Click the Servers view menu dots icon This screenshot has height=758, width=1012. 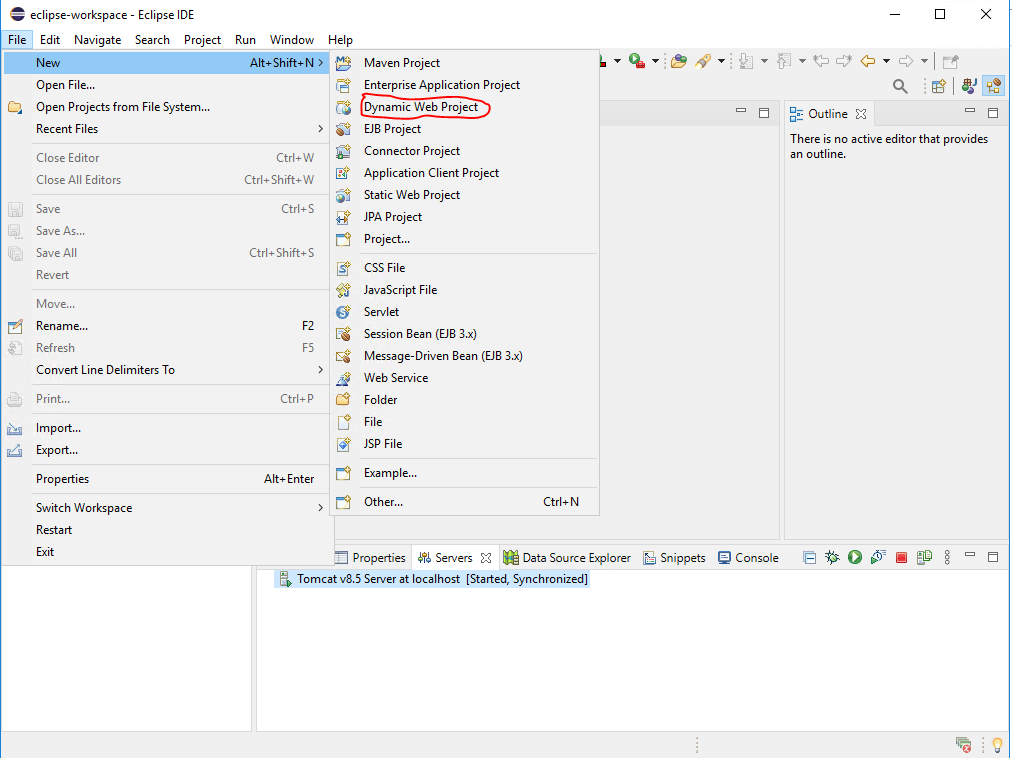947,557
